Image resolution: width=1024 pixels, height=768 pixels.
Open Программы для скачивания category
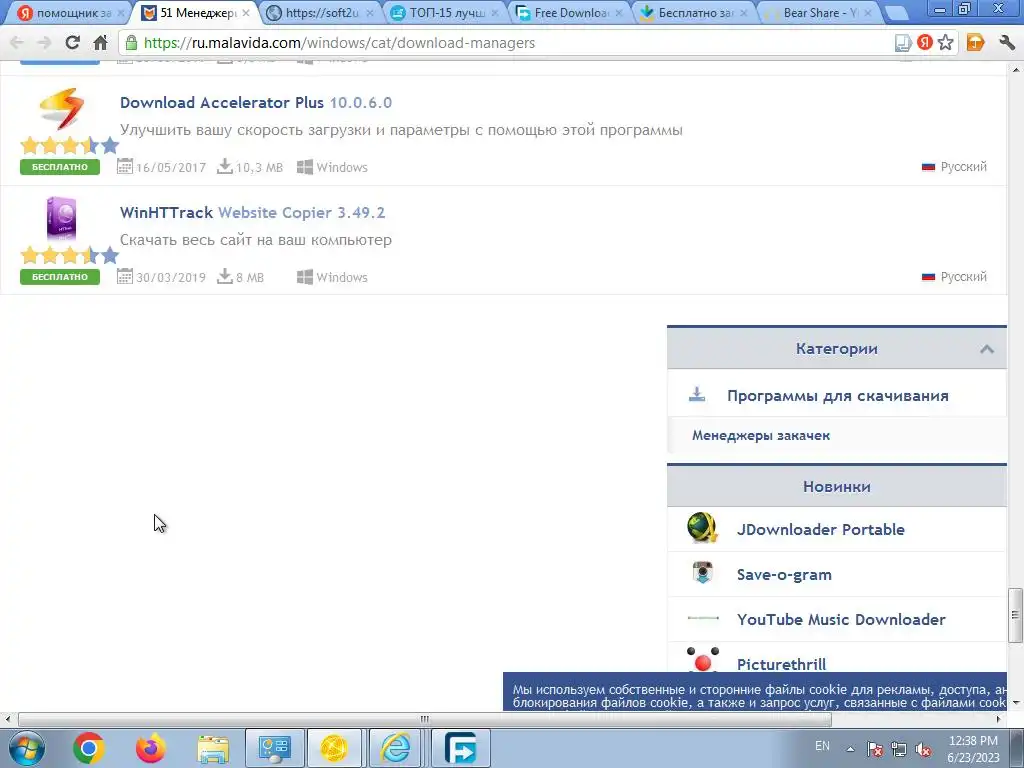click(x=837, y=396)
